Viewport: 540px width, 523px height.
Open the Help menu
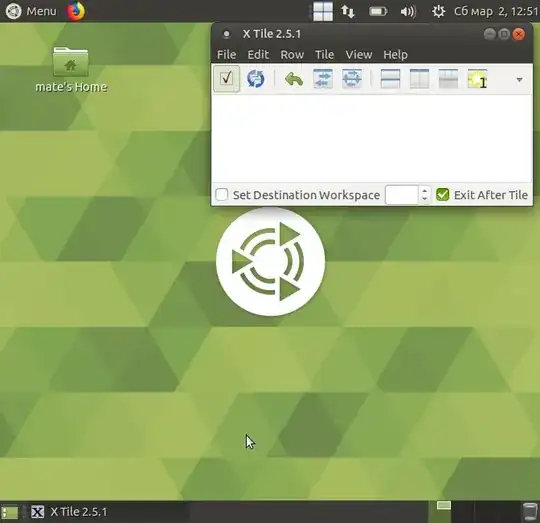tap(395, 54)
